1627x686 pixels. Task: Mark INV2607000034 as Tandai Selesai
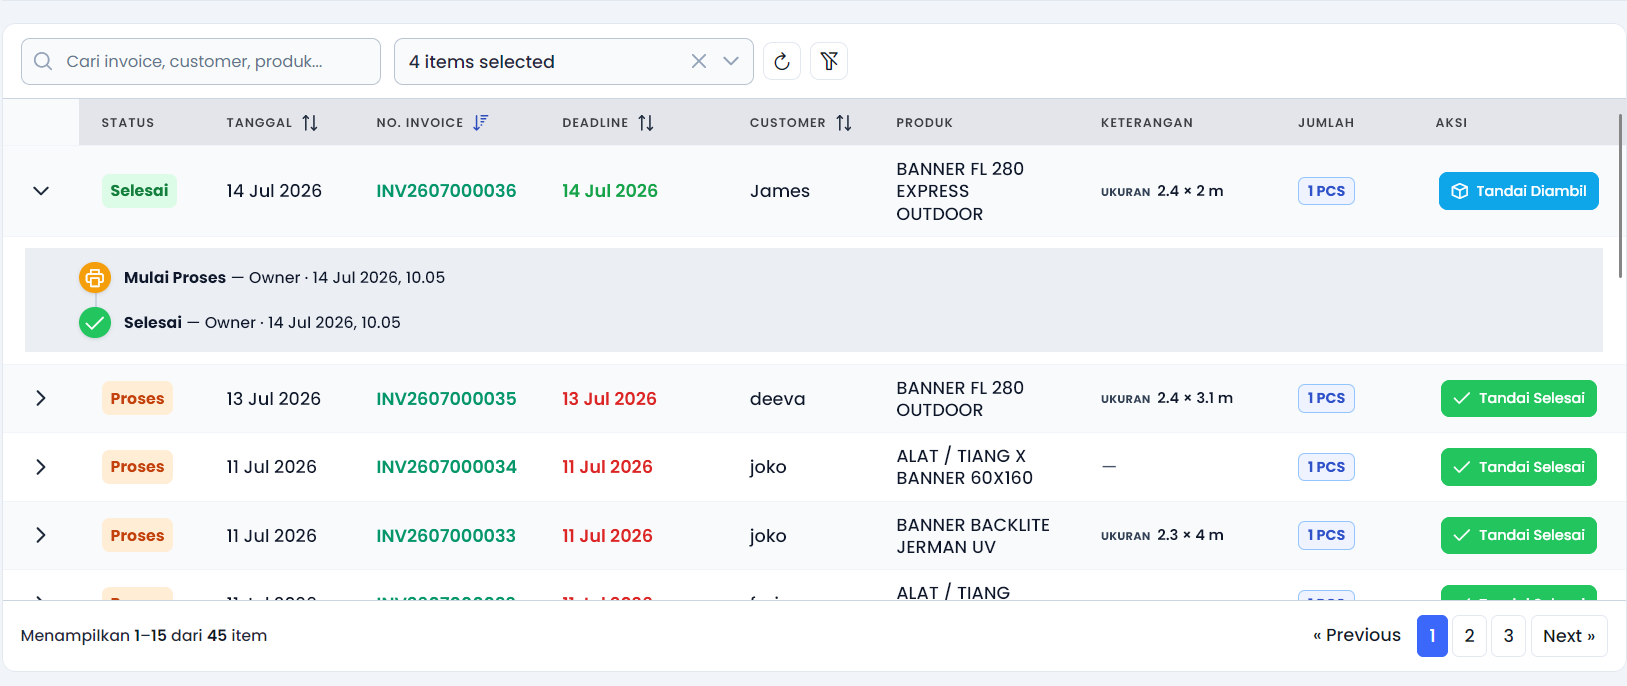point(1518,467)
